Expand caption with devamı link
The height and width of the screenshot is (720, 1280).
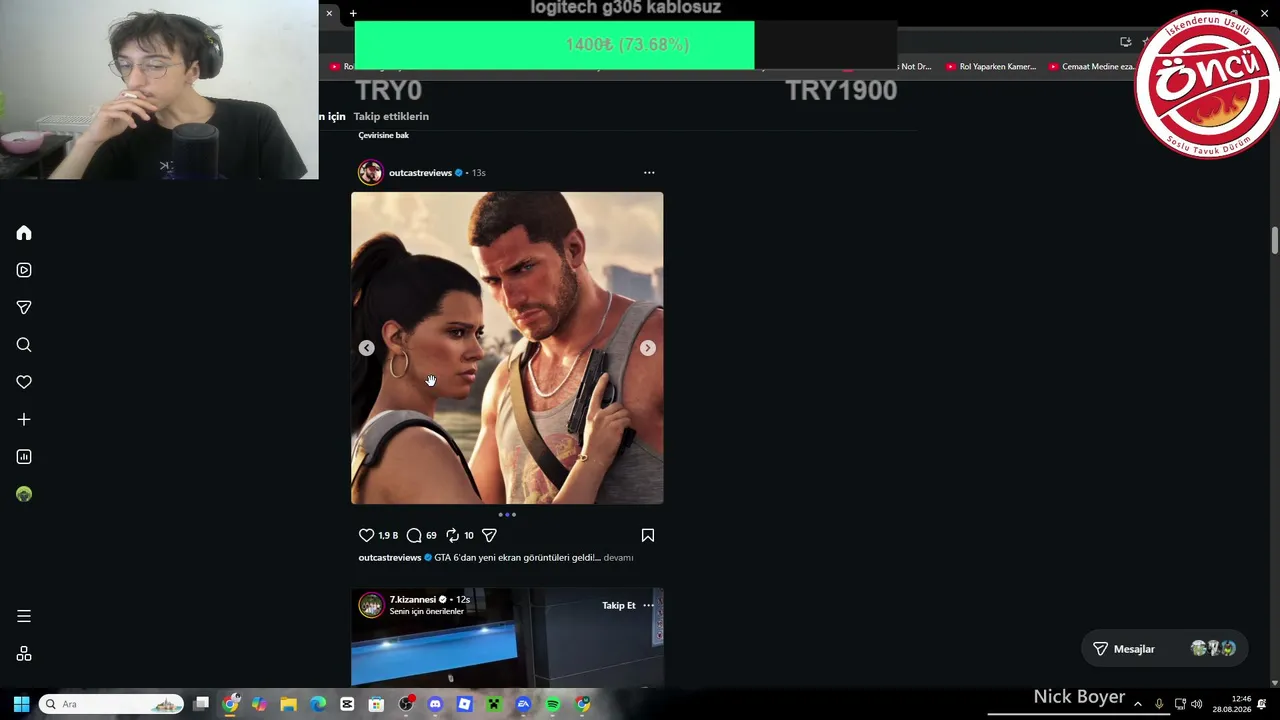(x=618, y=557)
